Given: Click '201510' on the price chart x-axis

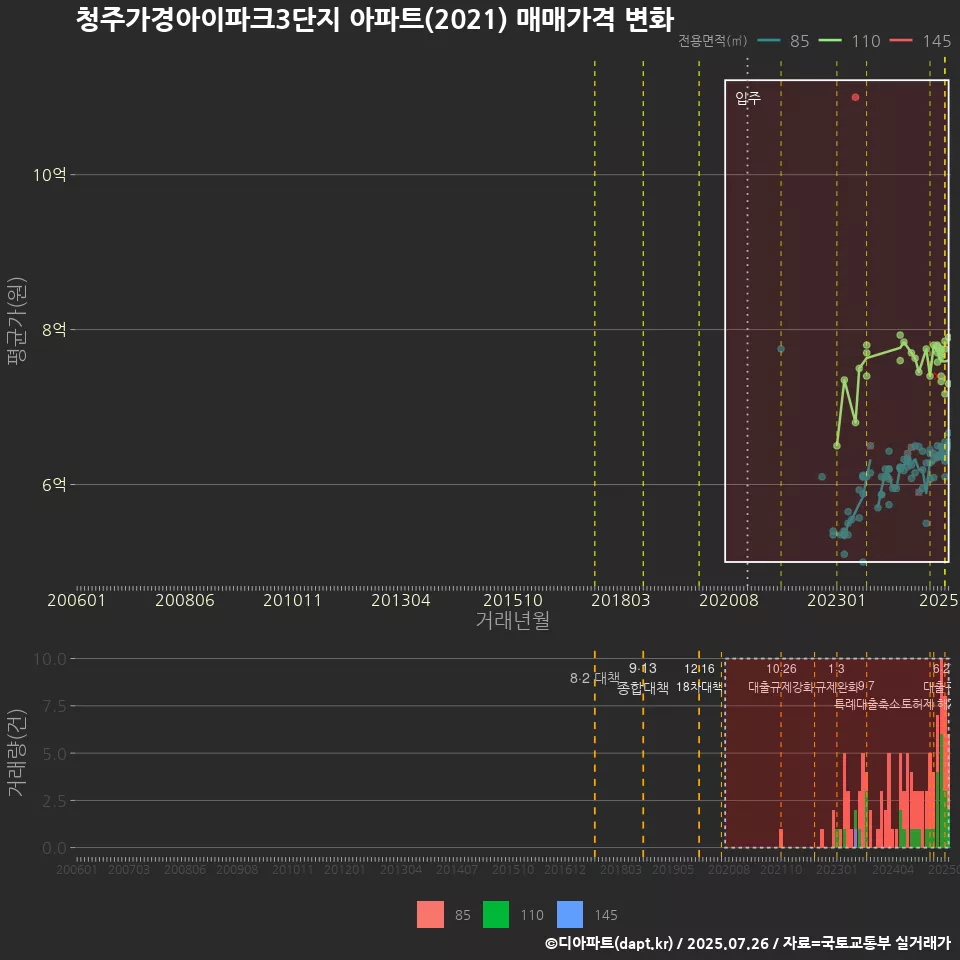Looking at the screenshot, I should point(513,600).
